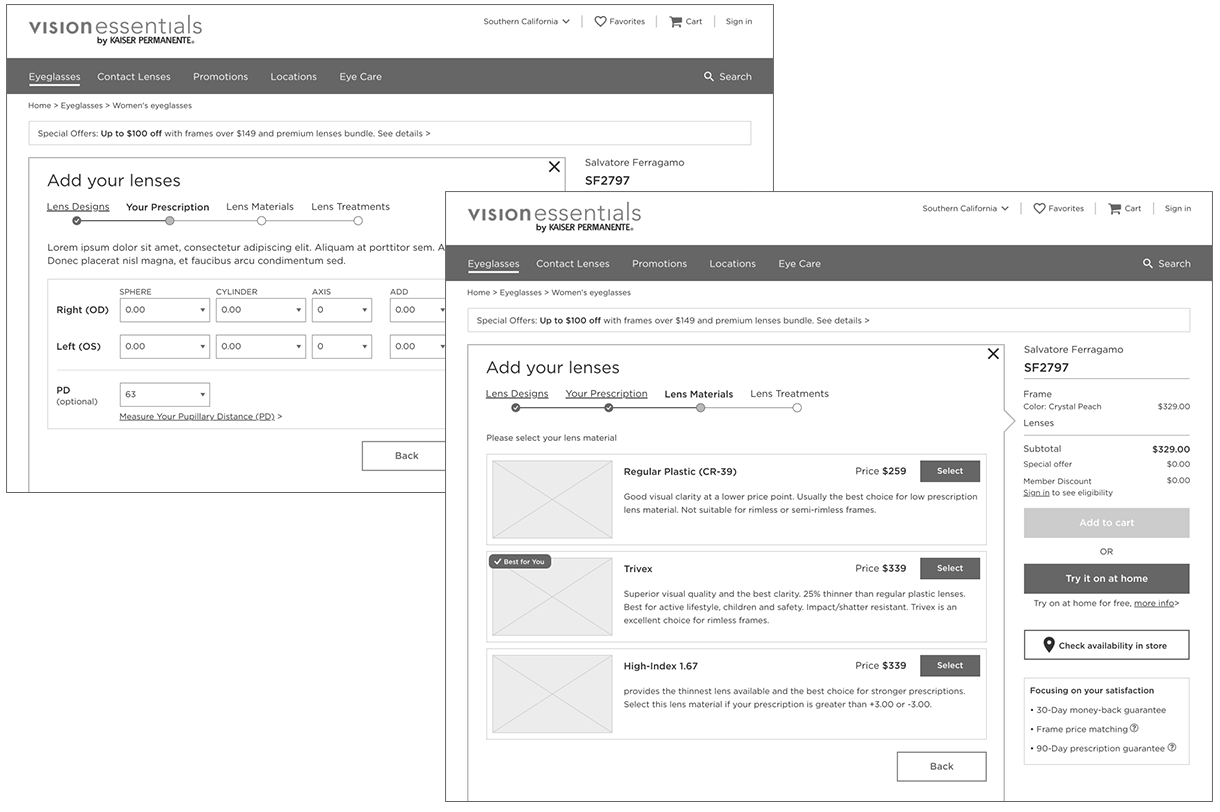This screenshot has height=812, width=1220.
Task: Close the Lens Materials 'Add your lenses' panel
Action: (x=993, y=354)
